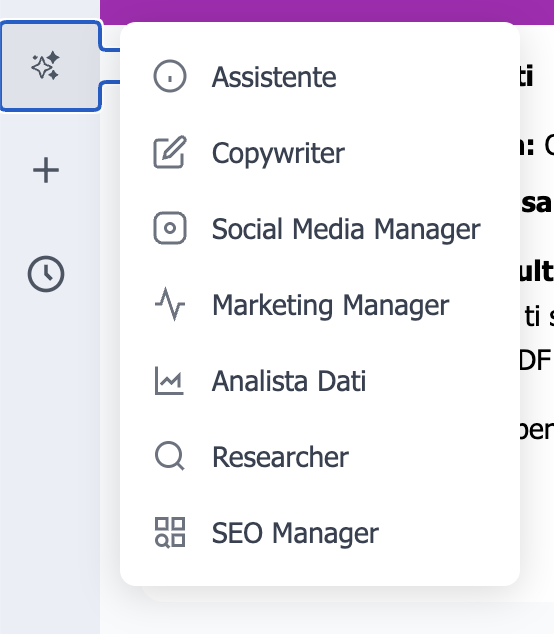Click the partially hidden chat text behind the menu

[x=537, y=251]
